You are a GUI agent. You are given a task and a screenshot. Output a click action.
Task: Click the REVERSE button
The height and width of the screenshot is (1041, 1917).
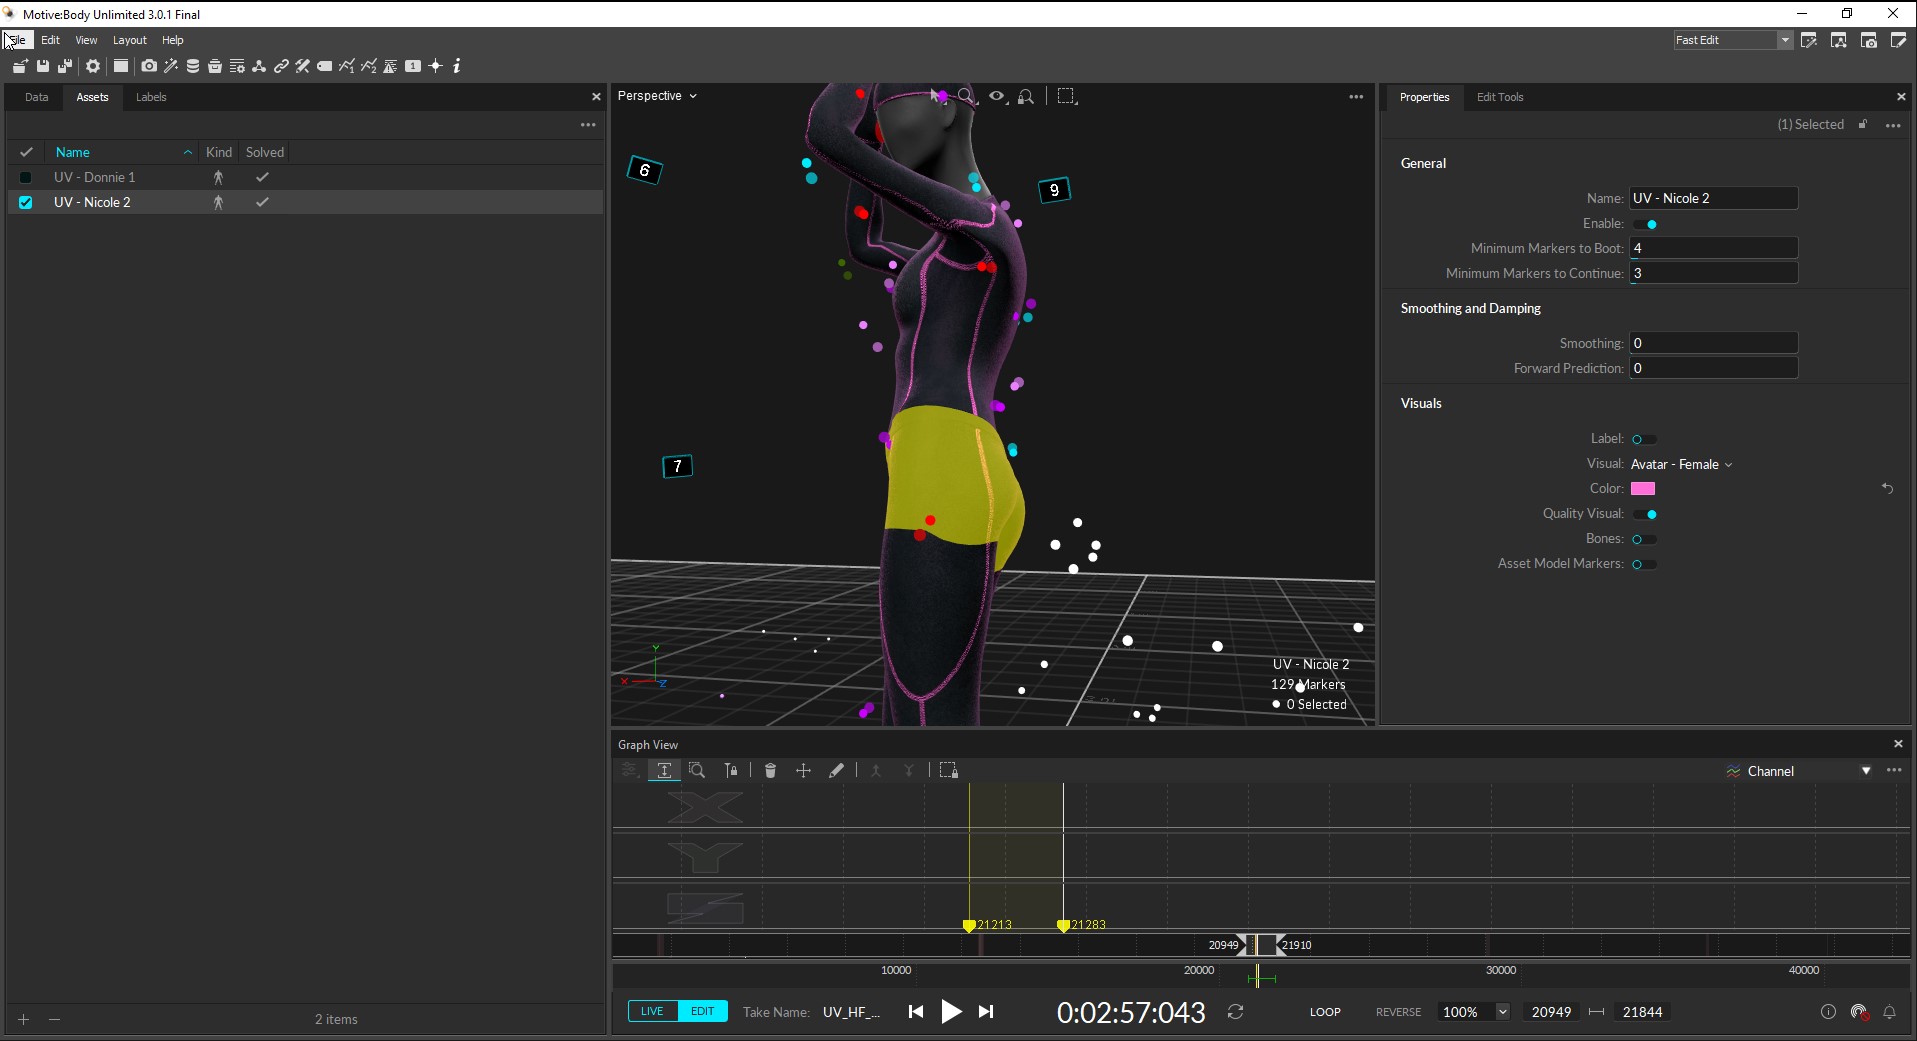(1398, 1012)
